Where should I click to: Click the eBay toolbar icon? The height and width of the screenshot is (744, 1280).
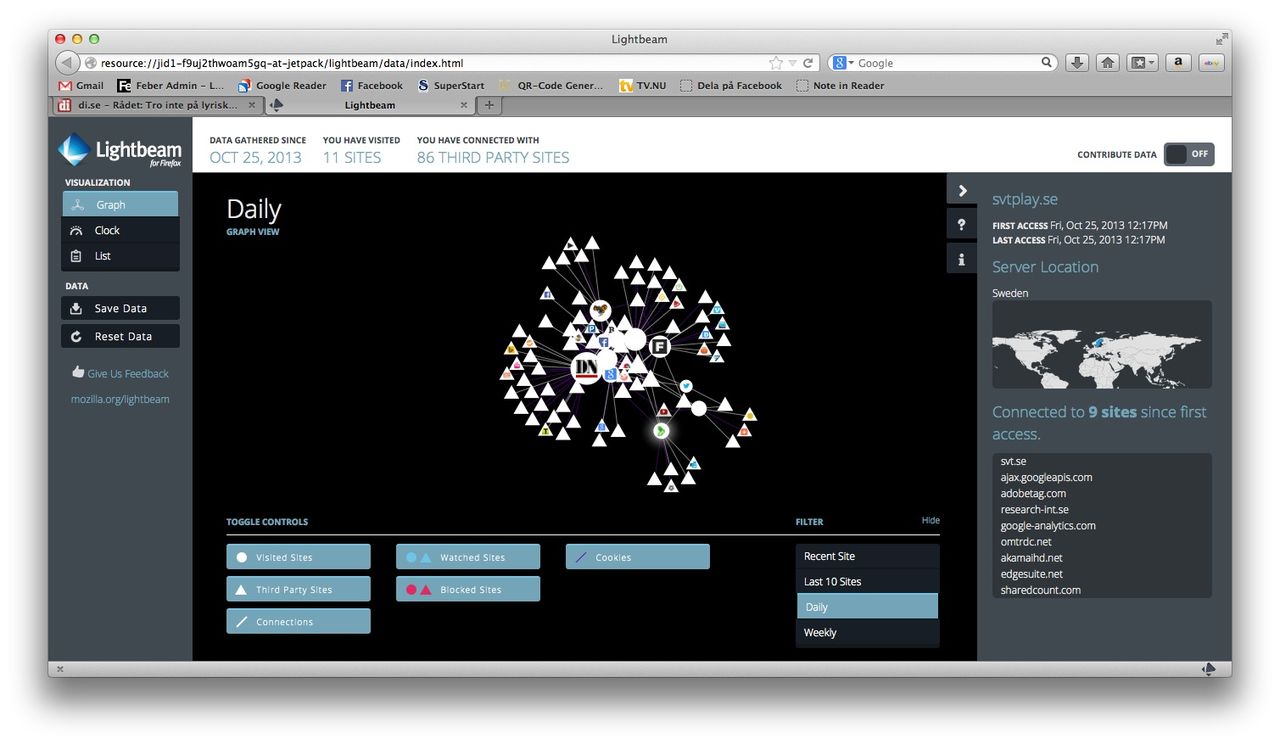(x=1211, y=62)
